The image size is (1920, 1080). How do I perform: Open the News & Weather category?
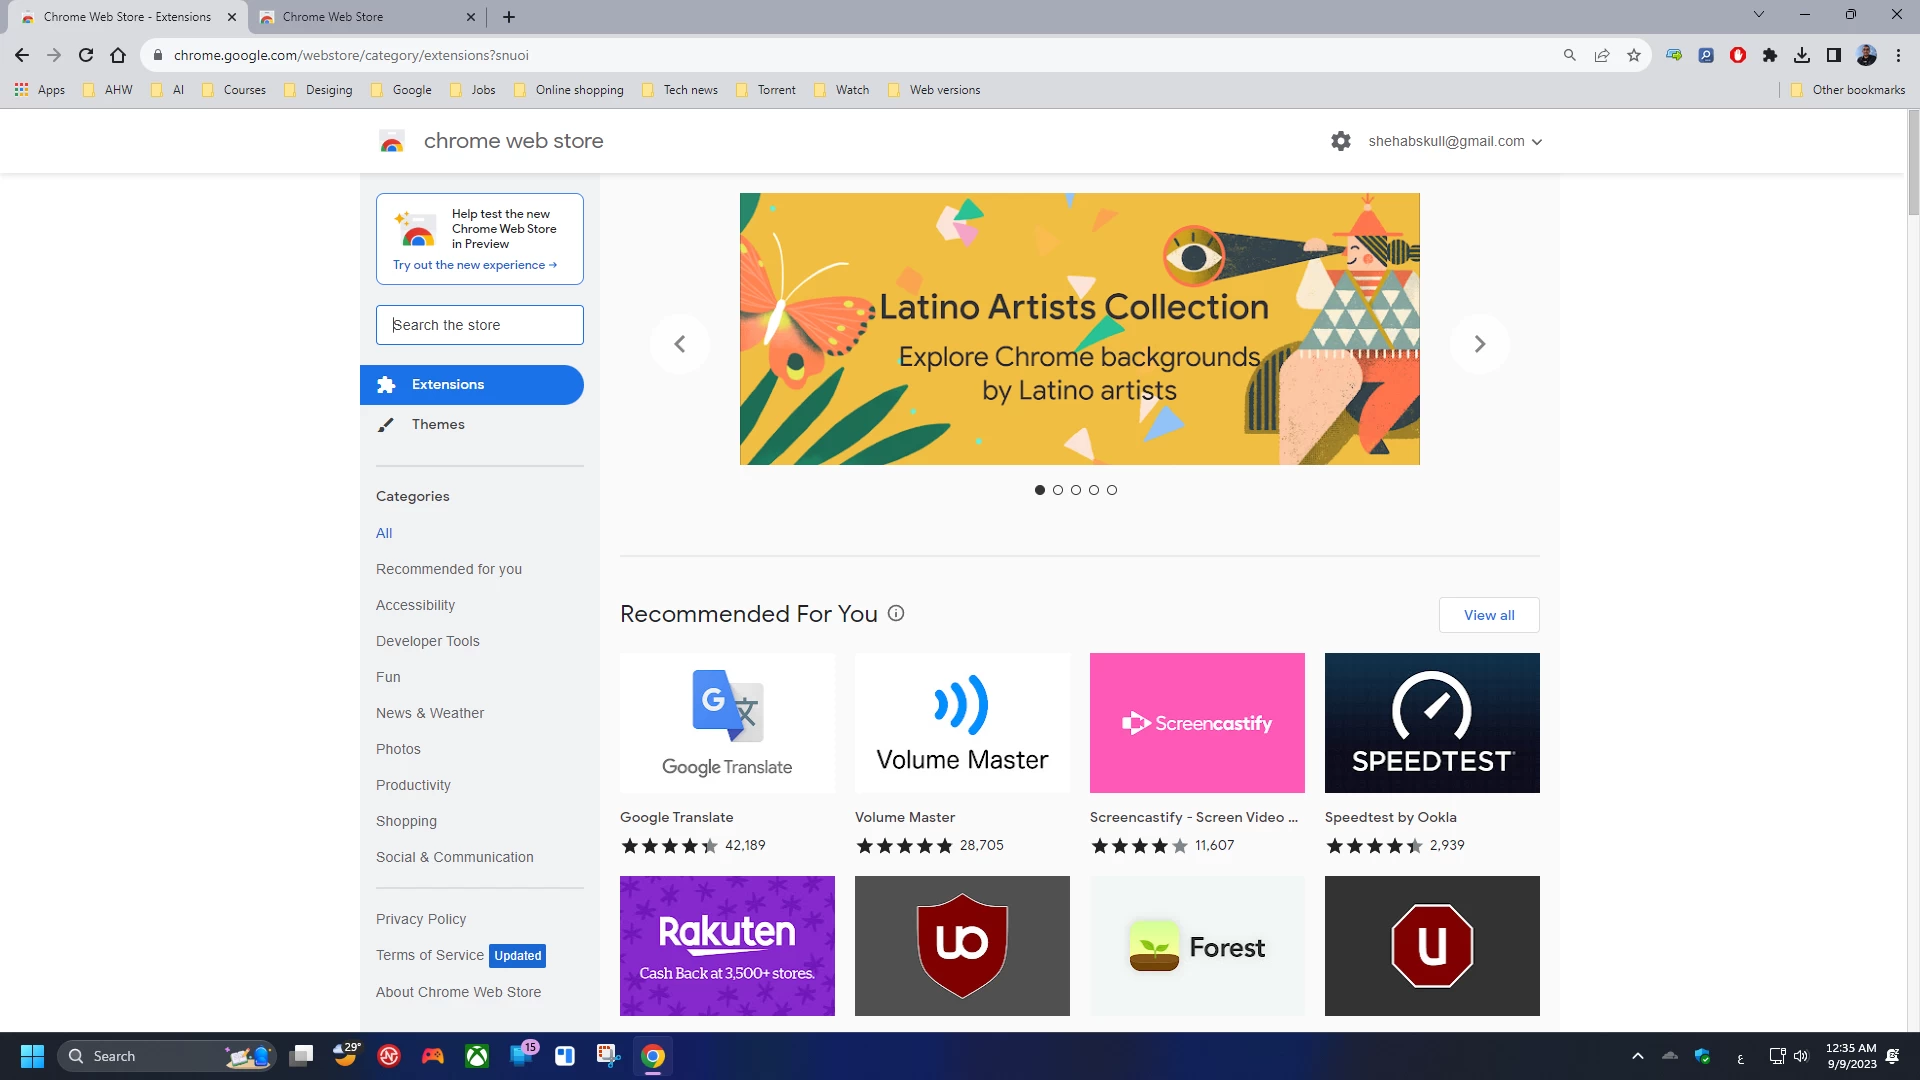(430, 713)
